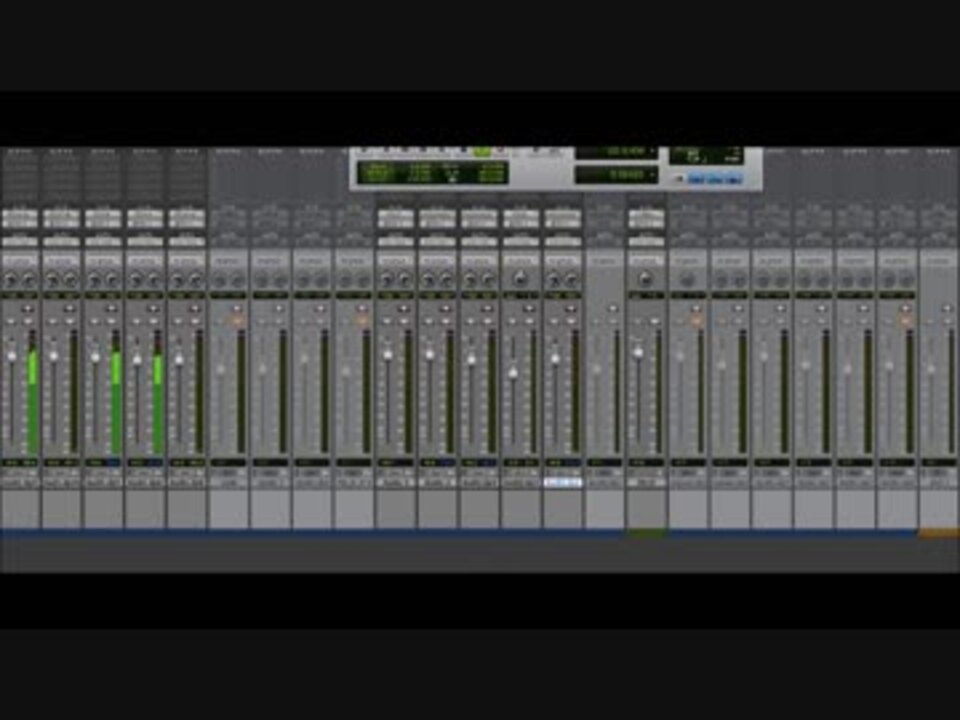
Task: Click the tempo and meter display in the transport
Action: point(706,156)
